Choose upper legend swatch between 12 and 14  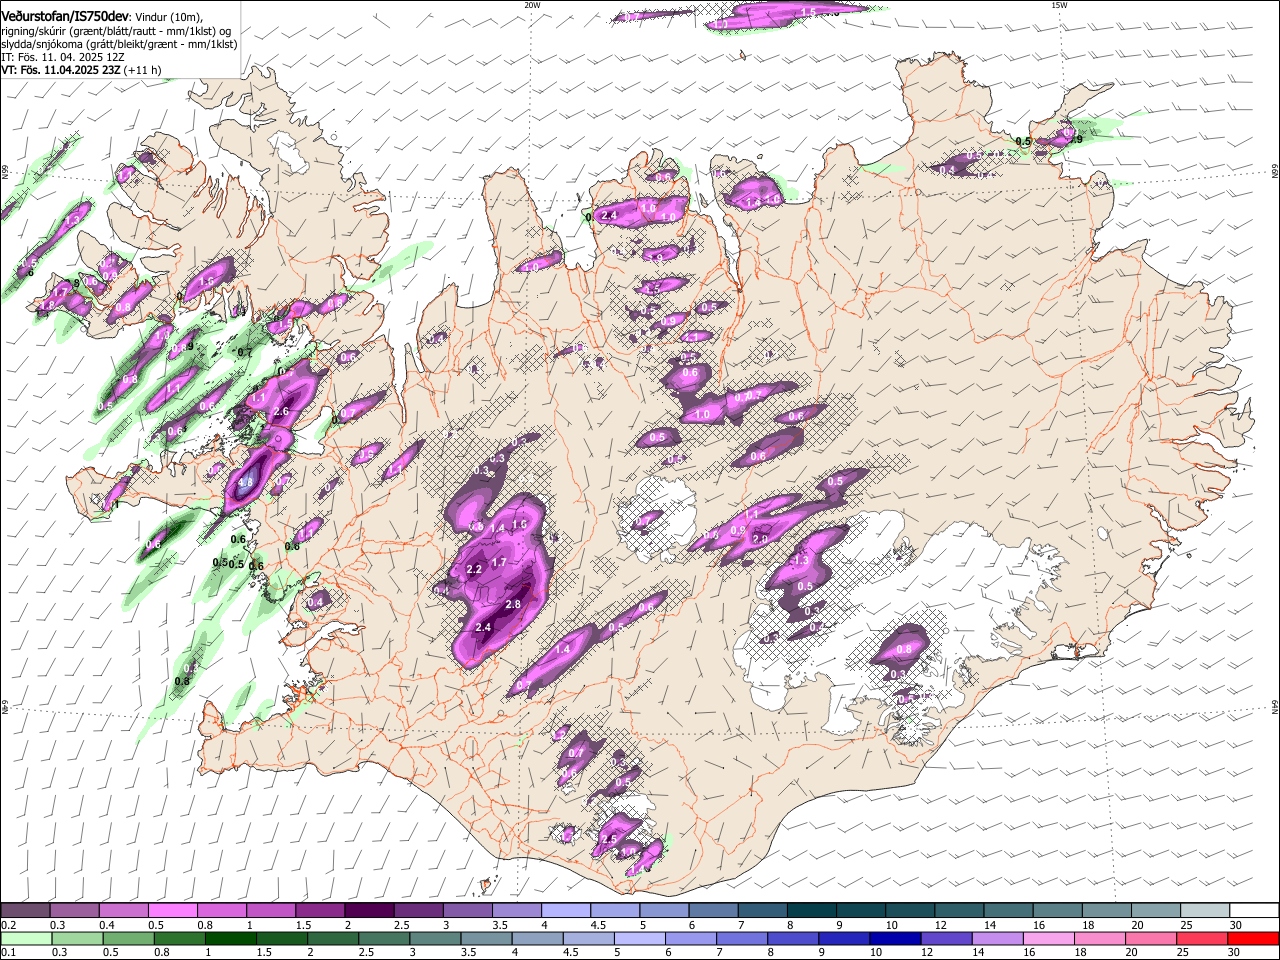(958, 911)
